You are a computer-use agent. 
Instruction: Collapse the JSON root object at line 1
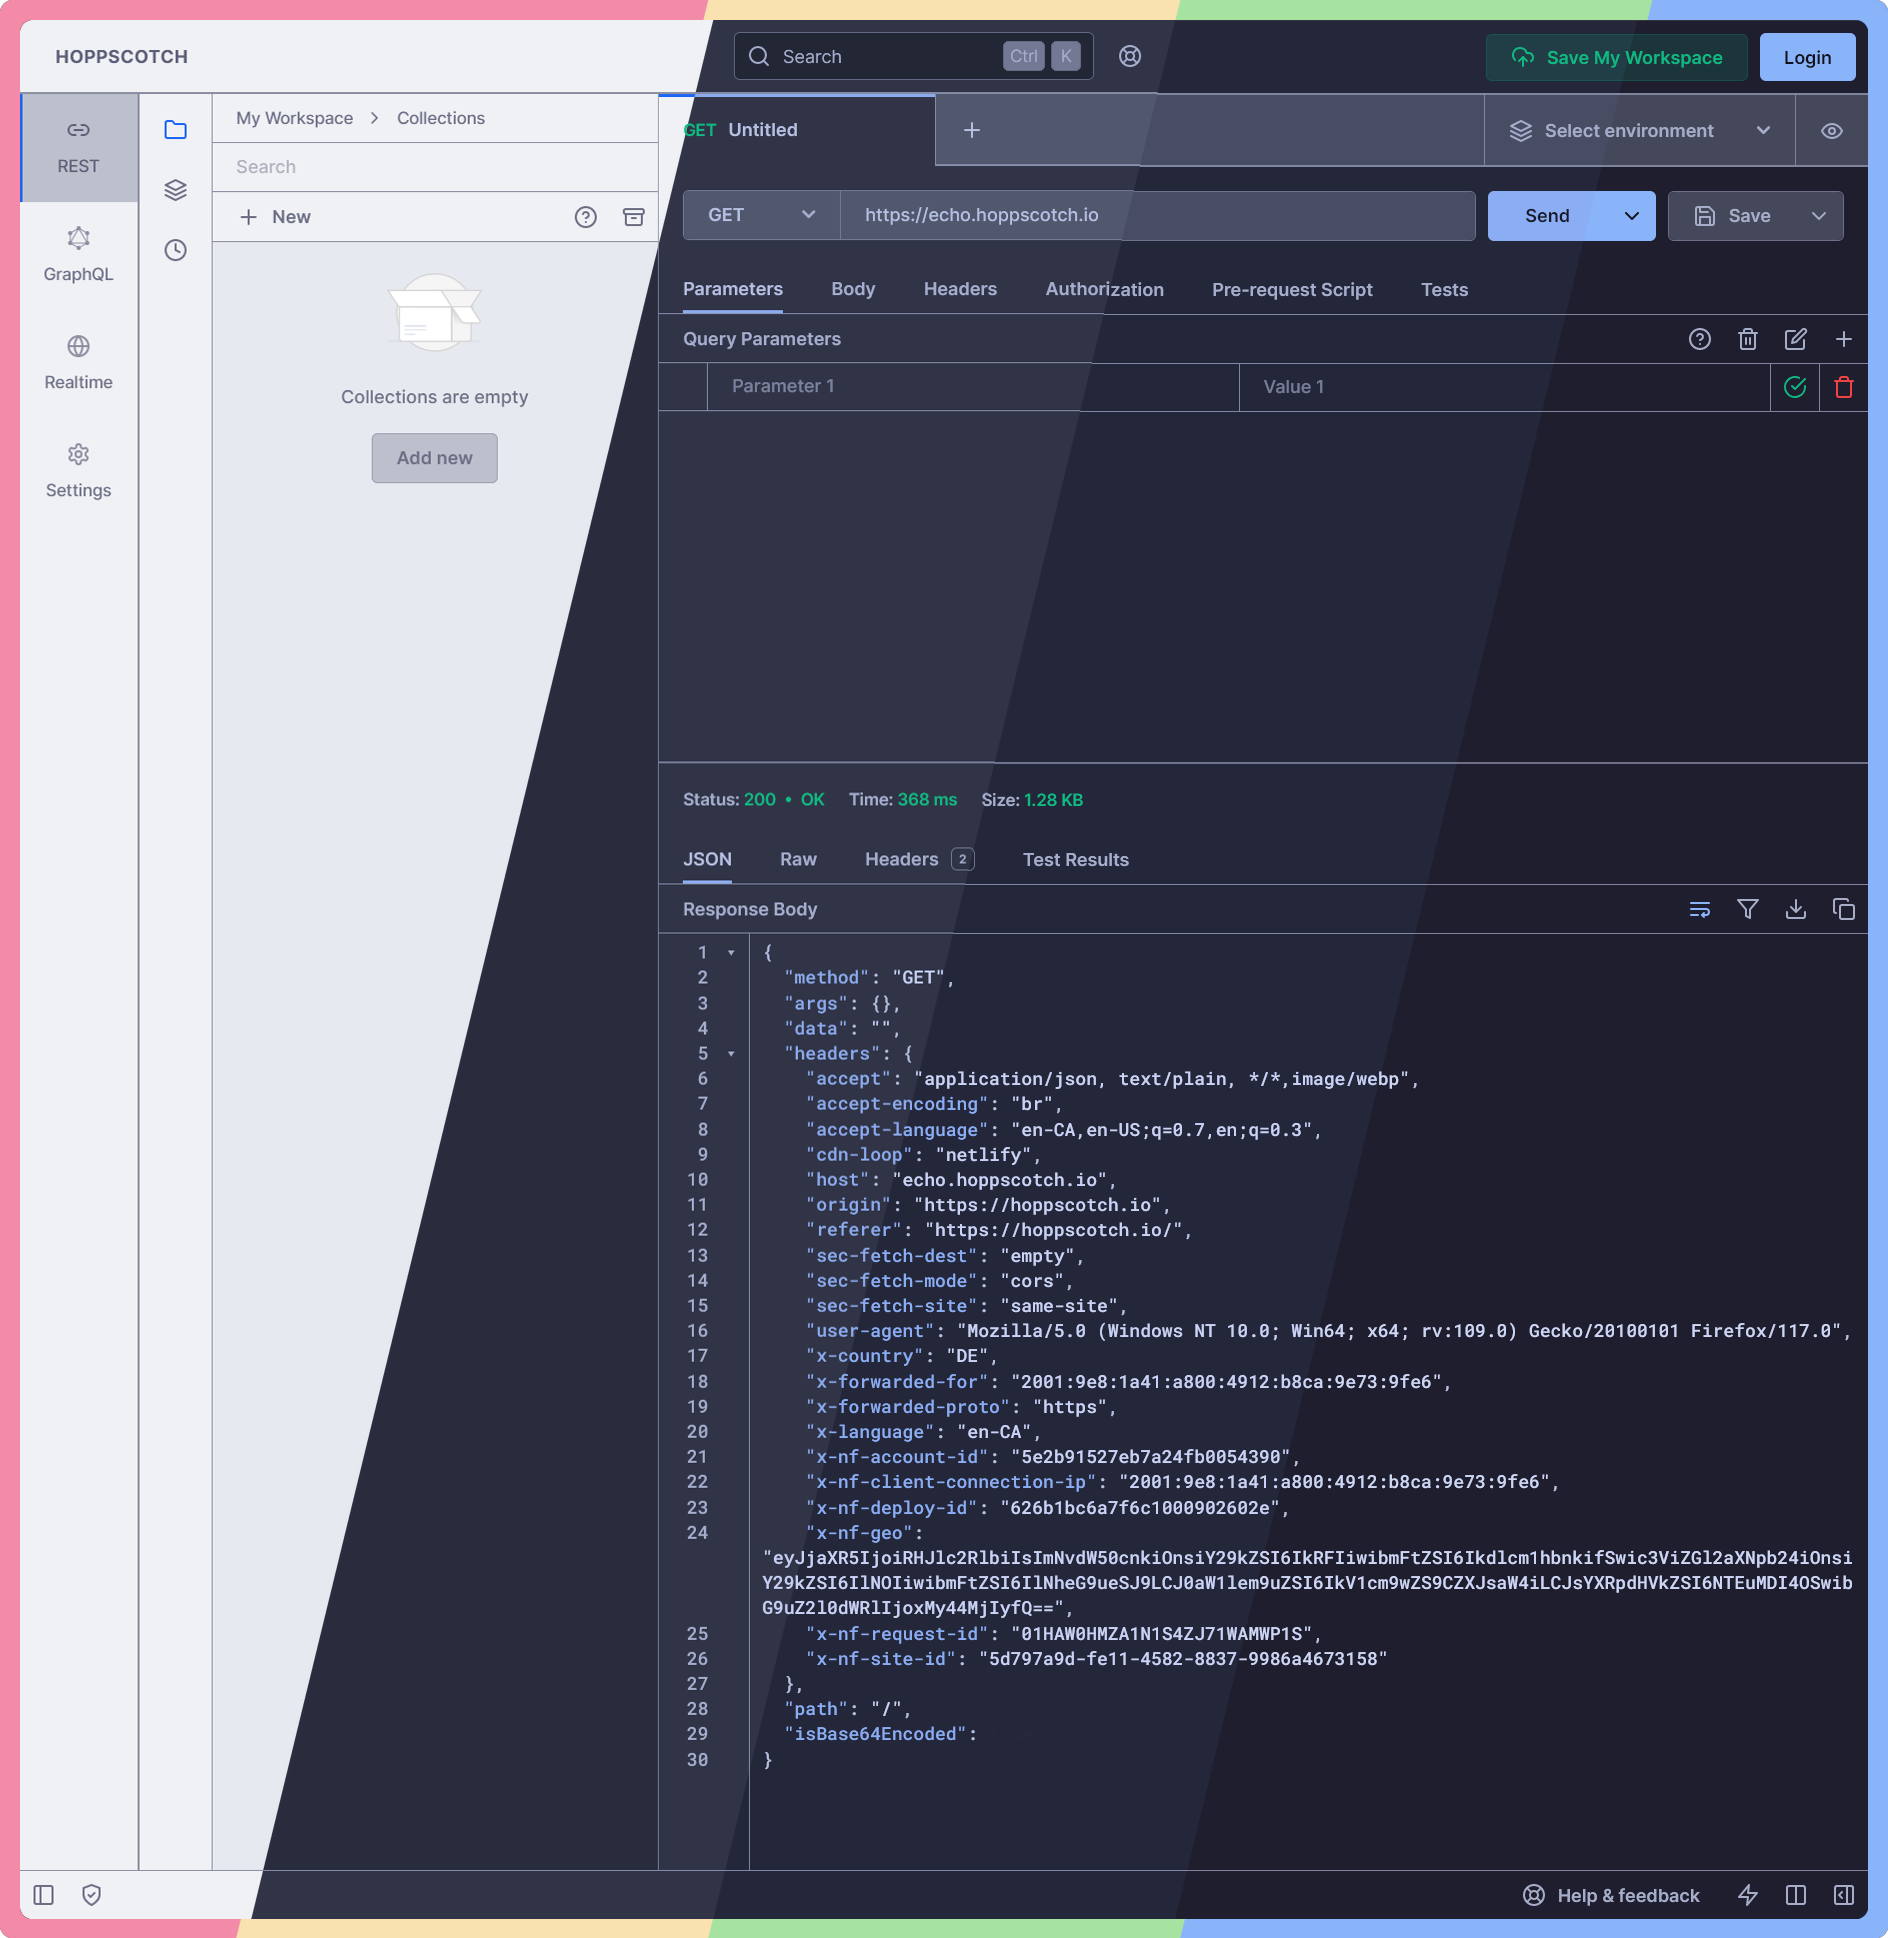pyautogui.click(x=732, y=953)
